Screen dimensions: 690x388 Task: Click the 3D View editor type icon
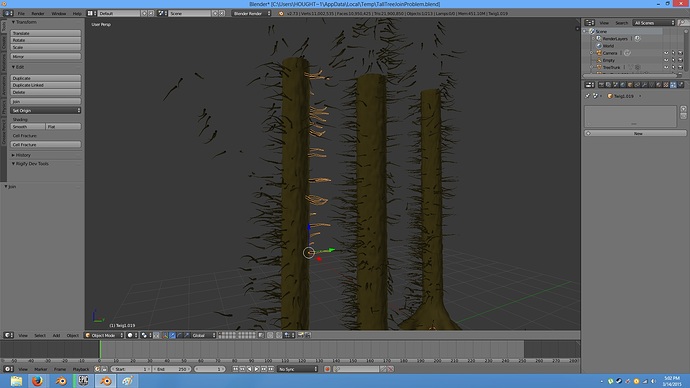8,335
